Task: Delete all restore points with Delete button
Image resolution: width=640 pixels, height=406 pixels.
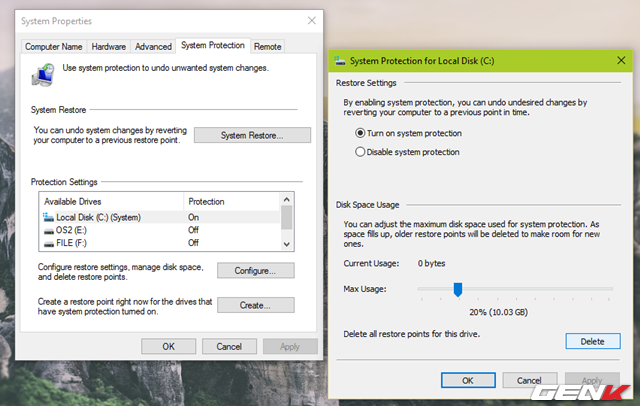Action: click(x=592, y=341)
